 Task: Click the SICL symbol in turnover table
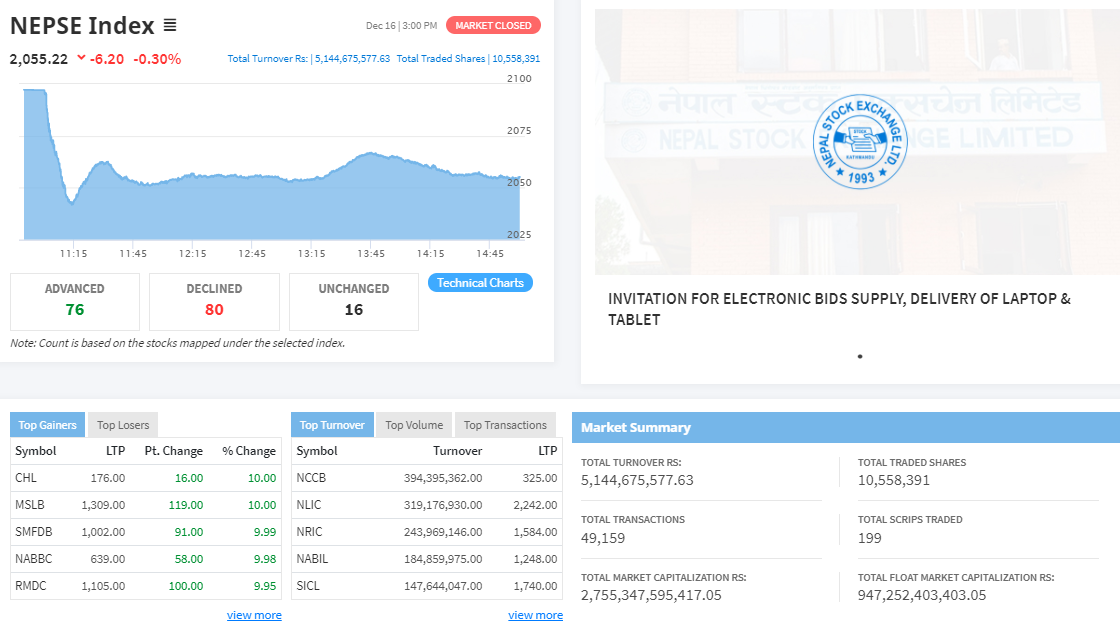click(x=308, y=586)
